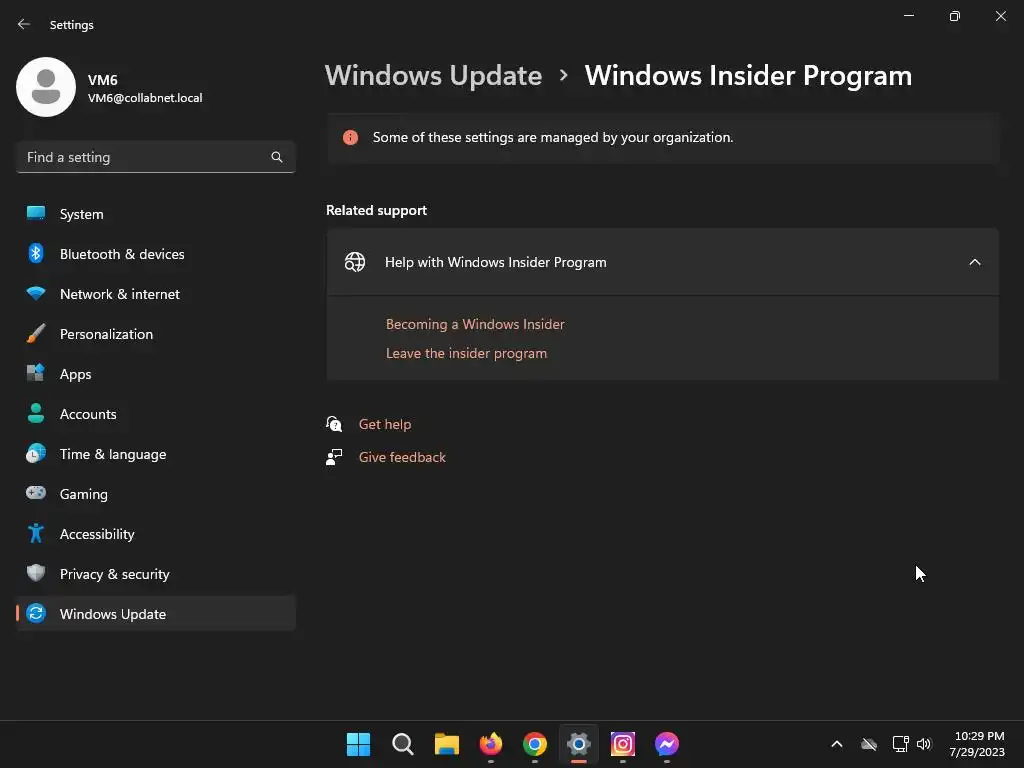Click the magnifier icon in search box

click(x=277, y=157)
